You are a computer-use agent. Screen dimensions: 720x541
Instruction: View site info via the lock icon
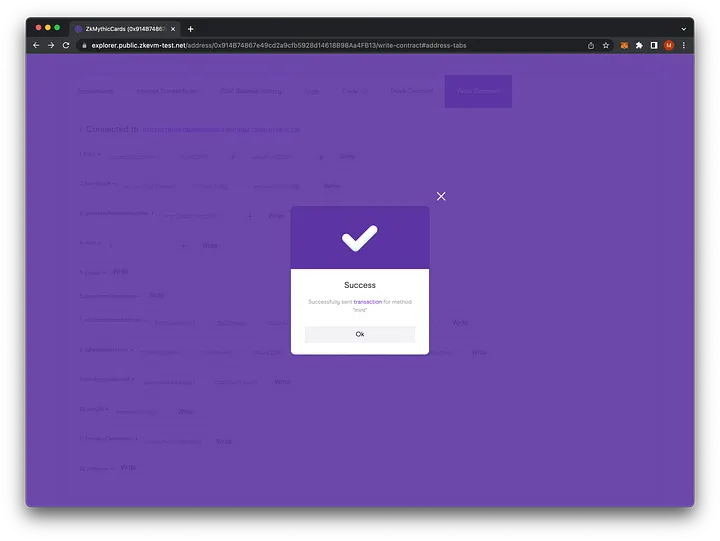pyautogui.click(x=85, y=45)
